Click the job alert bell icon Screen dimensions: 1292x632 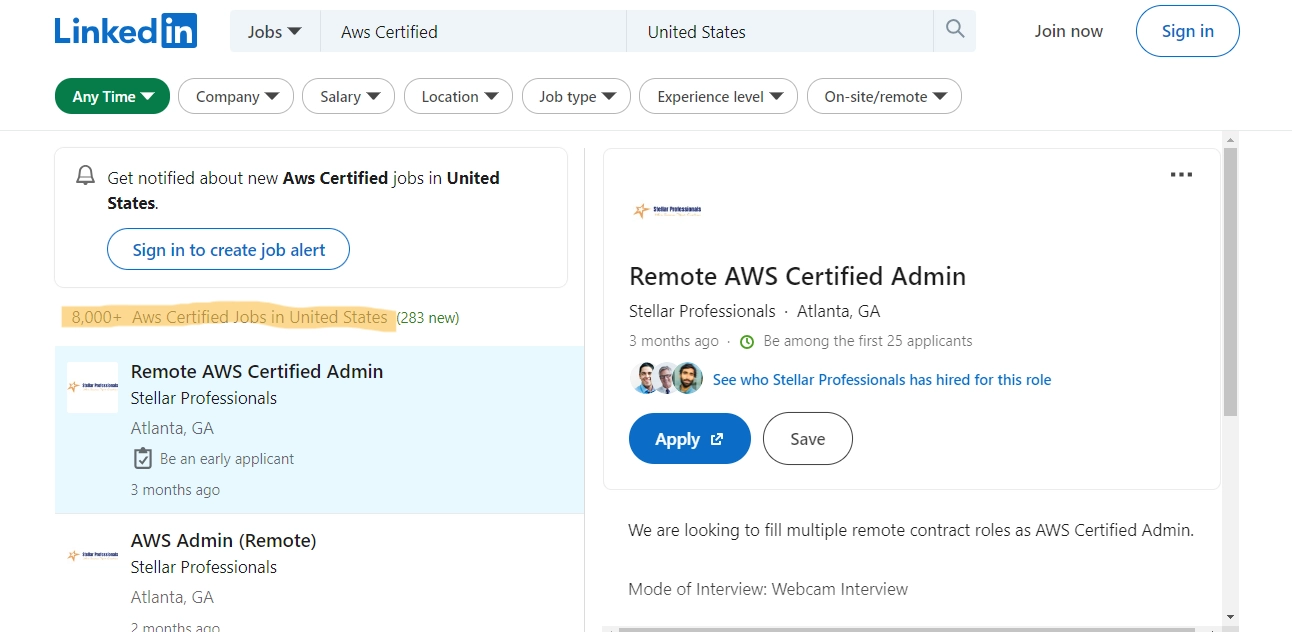click(85, 175)
